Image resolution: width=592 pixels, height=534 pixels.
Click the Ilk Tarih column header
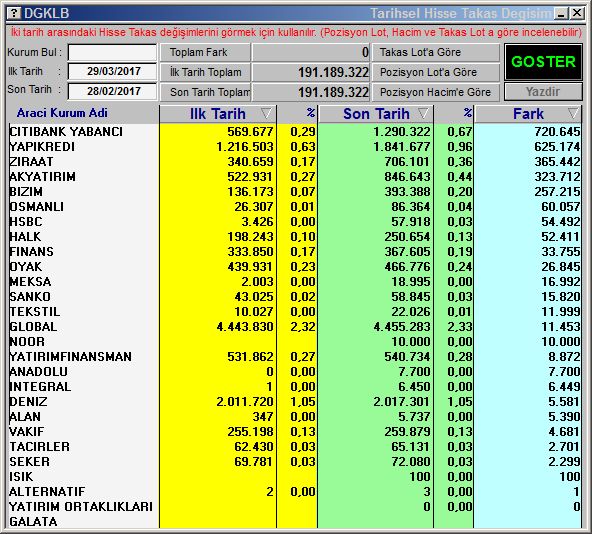pos(218,114)
